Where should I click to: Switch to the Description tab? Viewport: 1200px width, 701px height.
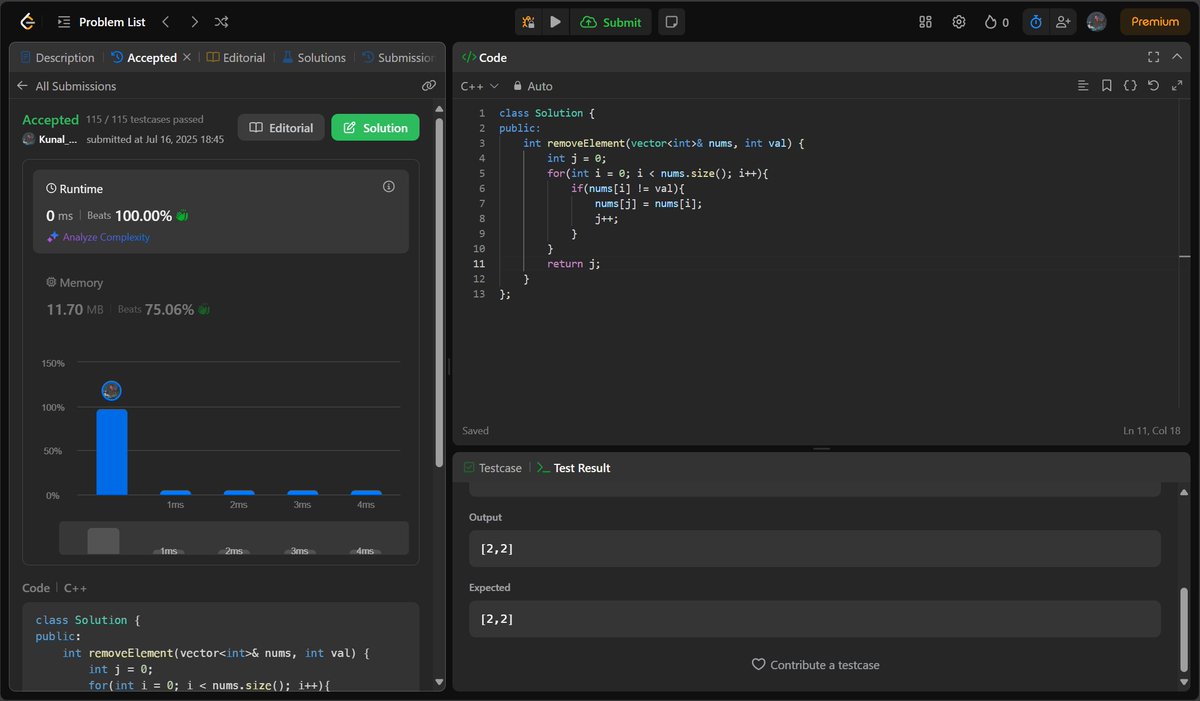pos(57,58)
